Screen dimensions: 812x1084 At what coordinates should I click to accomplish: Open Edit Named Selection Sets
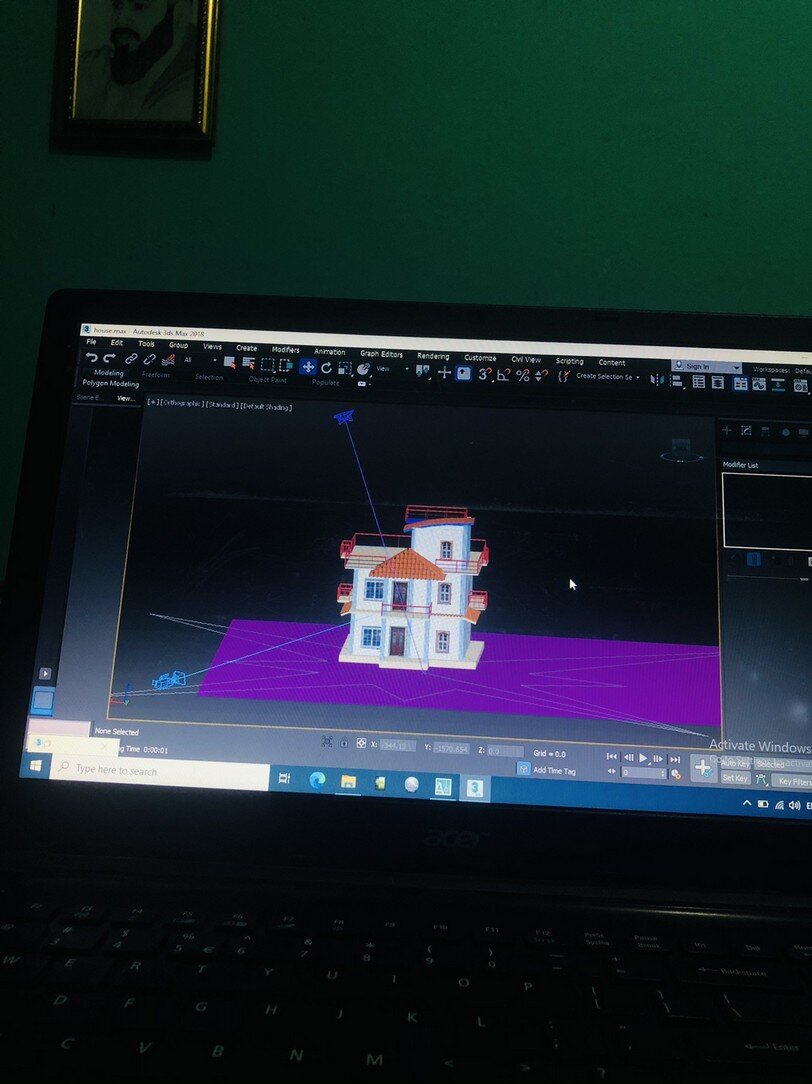[564, 376]
